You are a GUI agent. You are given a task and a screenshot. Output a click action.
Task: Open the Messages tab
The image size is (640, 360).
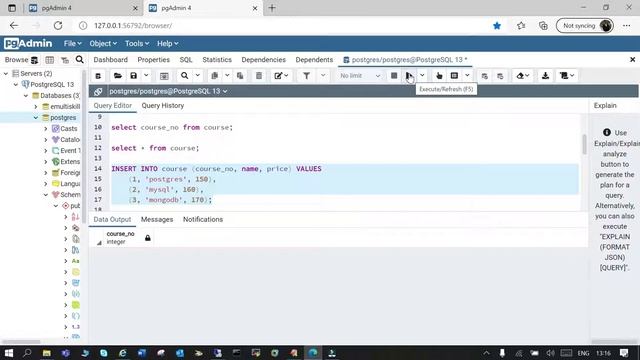(157, 219)
